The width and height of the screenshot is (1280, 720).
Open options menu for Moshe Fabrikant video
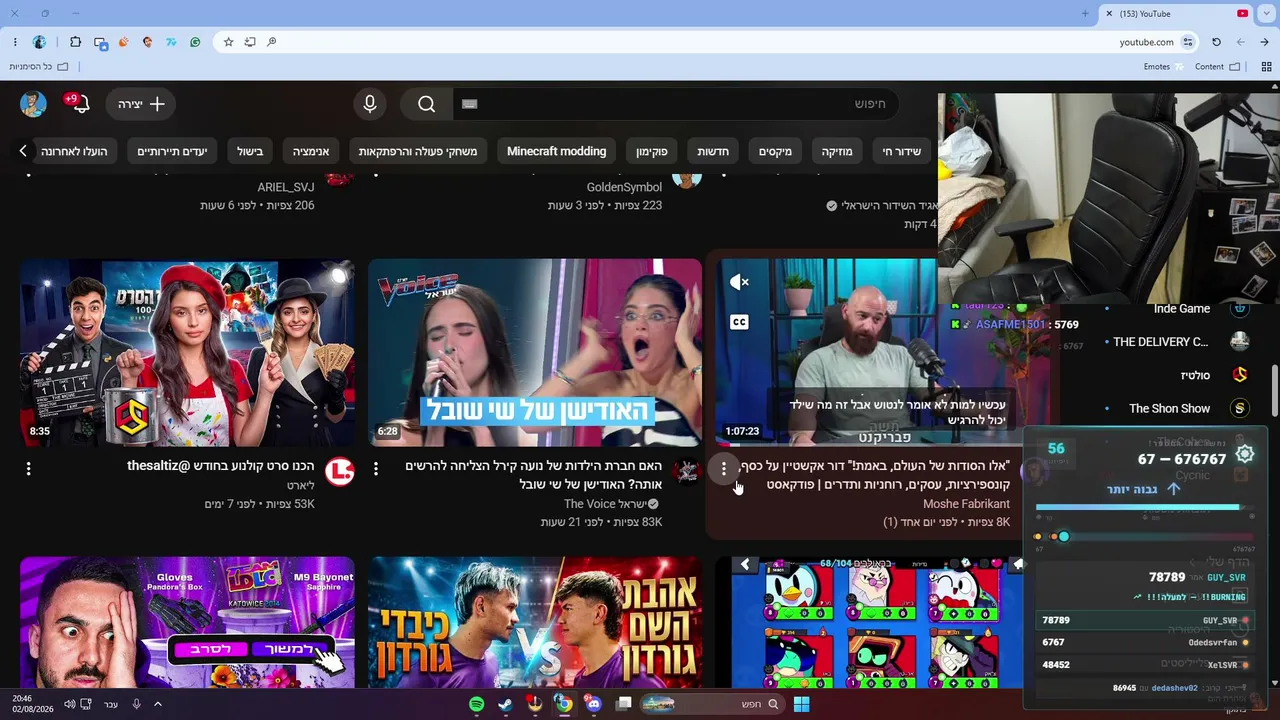724,469
